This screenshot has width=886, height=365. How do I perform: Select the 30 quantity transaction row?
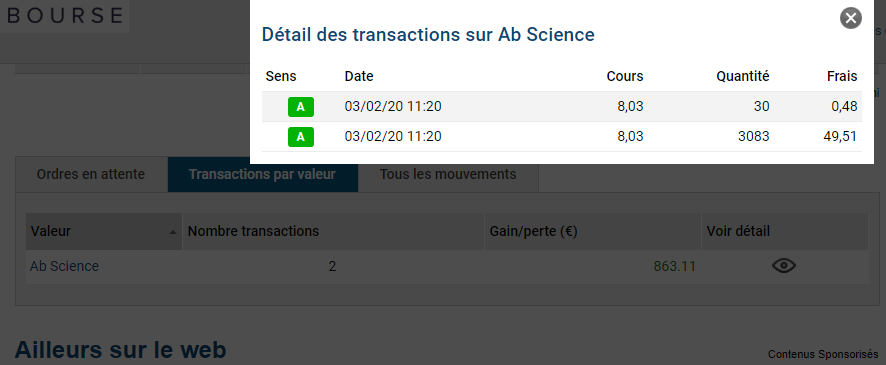[562, 107]
